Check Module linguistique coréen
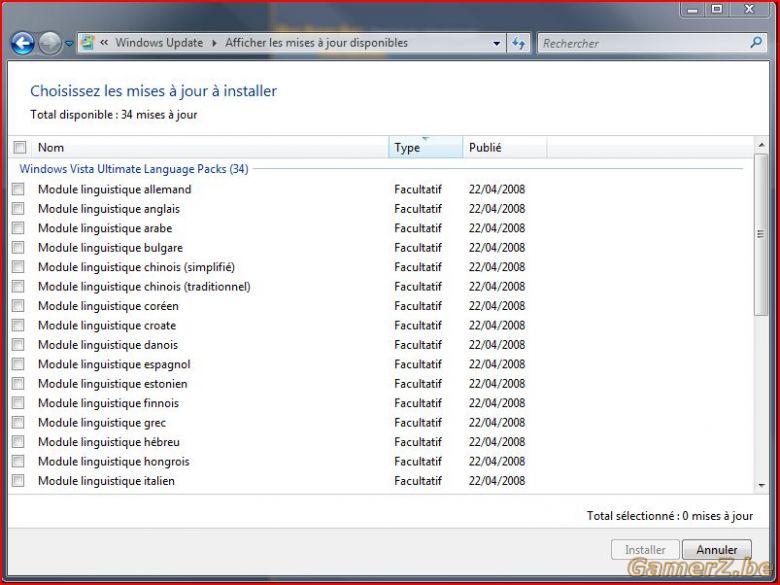The height and width of the screenshot is (585, 780). coord(18,306)
